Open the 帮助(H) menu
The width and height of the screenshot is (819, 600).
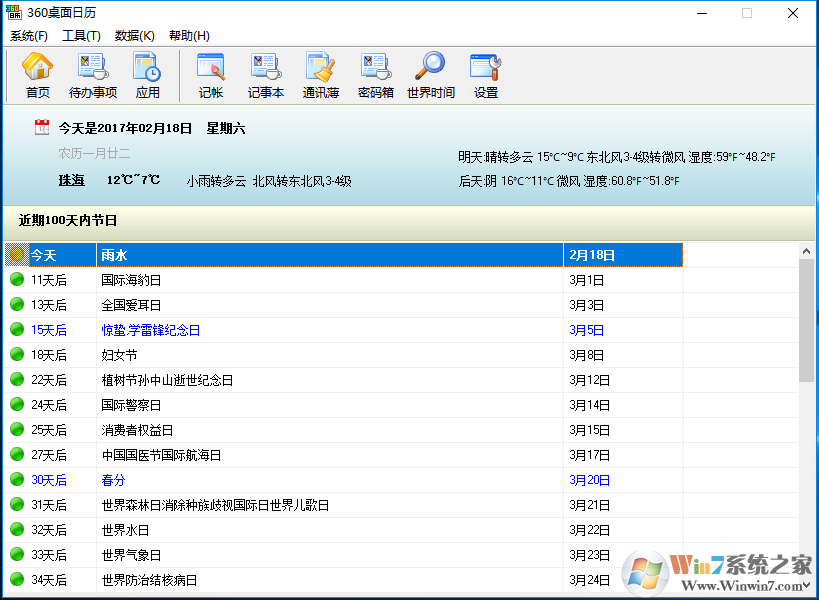[189, 36]
